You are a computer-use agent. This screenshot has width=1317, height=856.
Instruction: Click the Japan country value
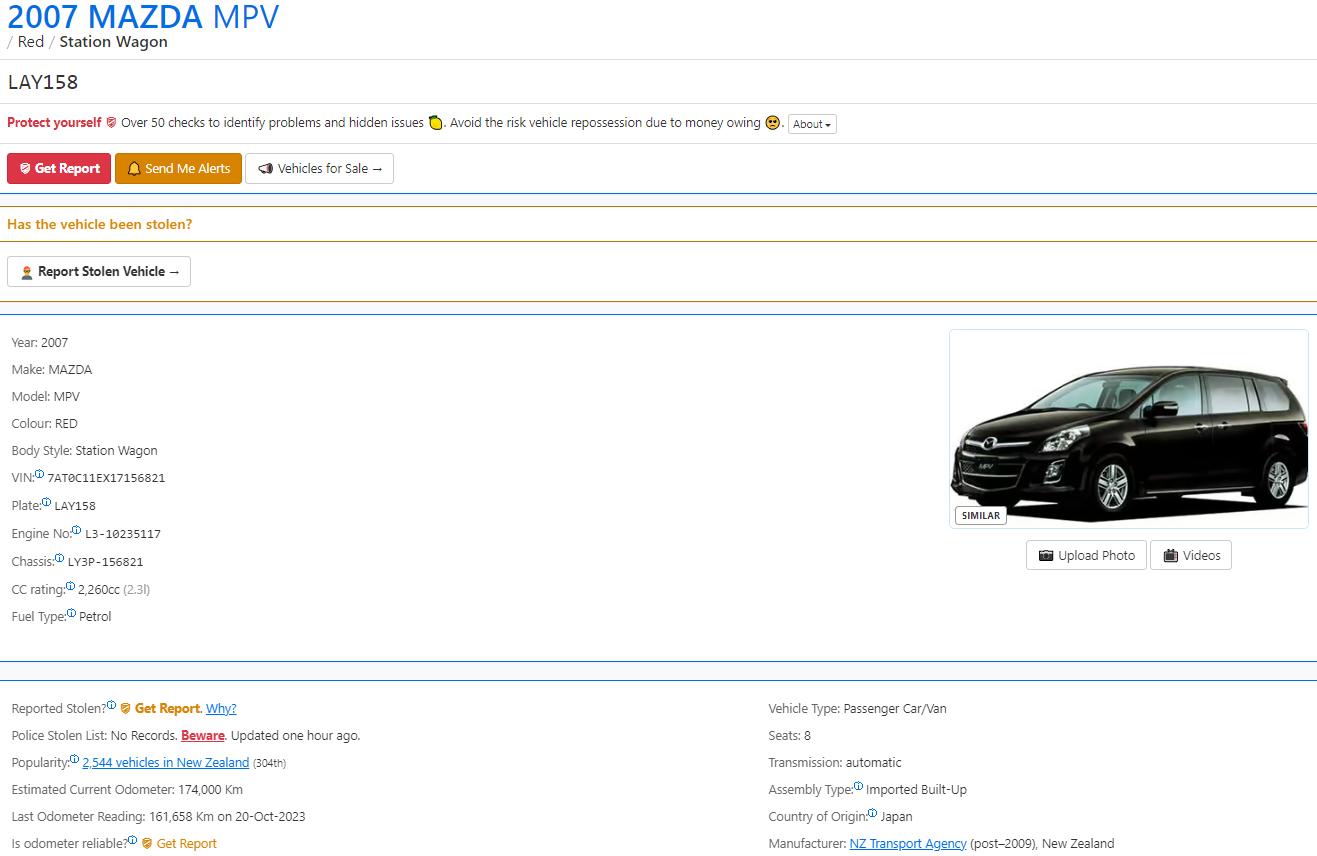click(896, 816)
